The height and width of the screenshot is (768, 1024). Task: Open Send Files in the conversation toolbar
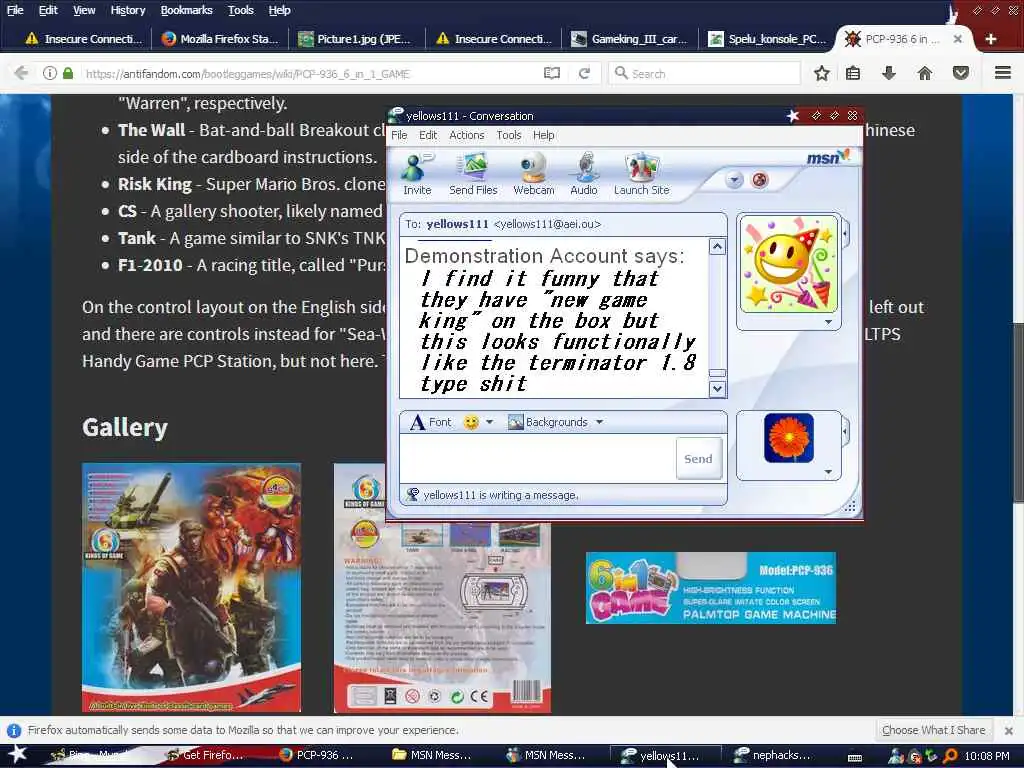[x=473, y=174]
